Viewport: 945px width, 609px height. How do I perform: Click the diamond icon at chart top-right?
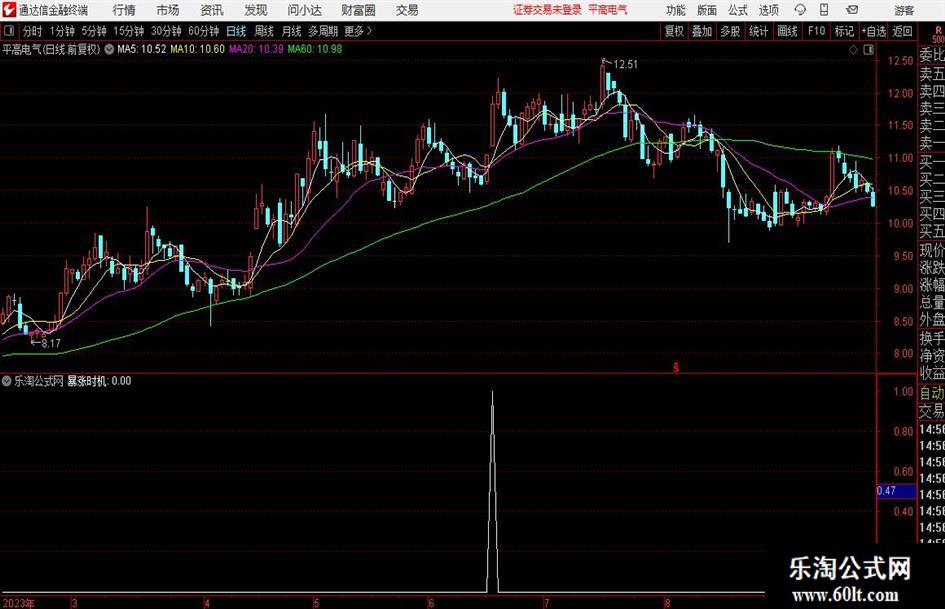click(x=853, y=50)
